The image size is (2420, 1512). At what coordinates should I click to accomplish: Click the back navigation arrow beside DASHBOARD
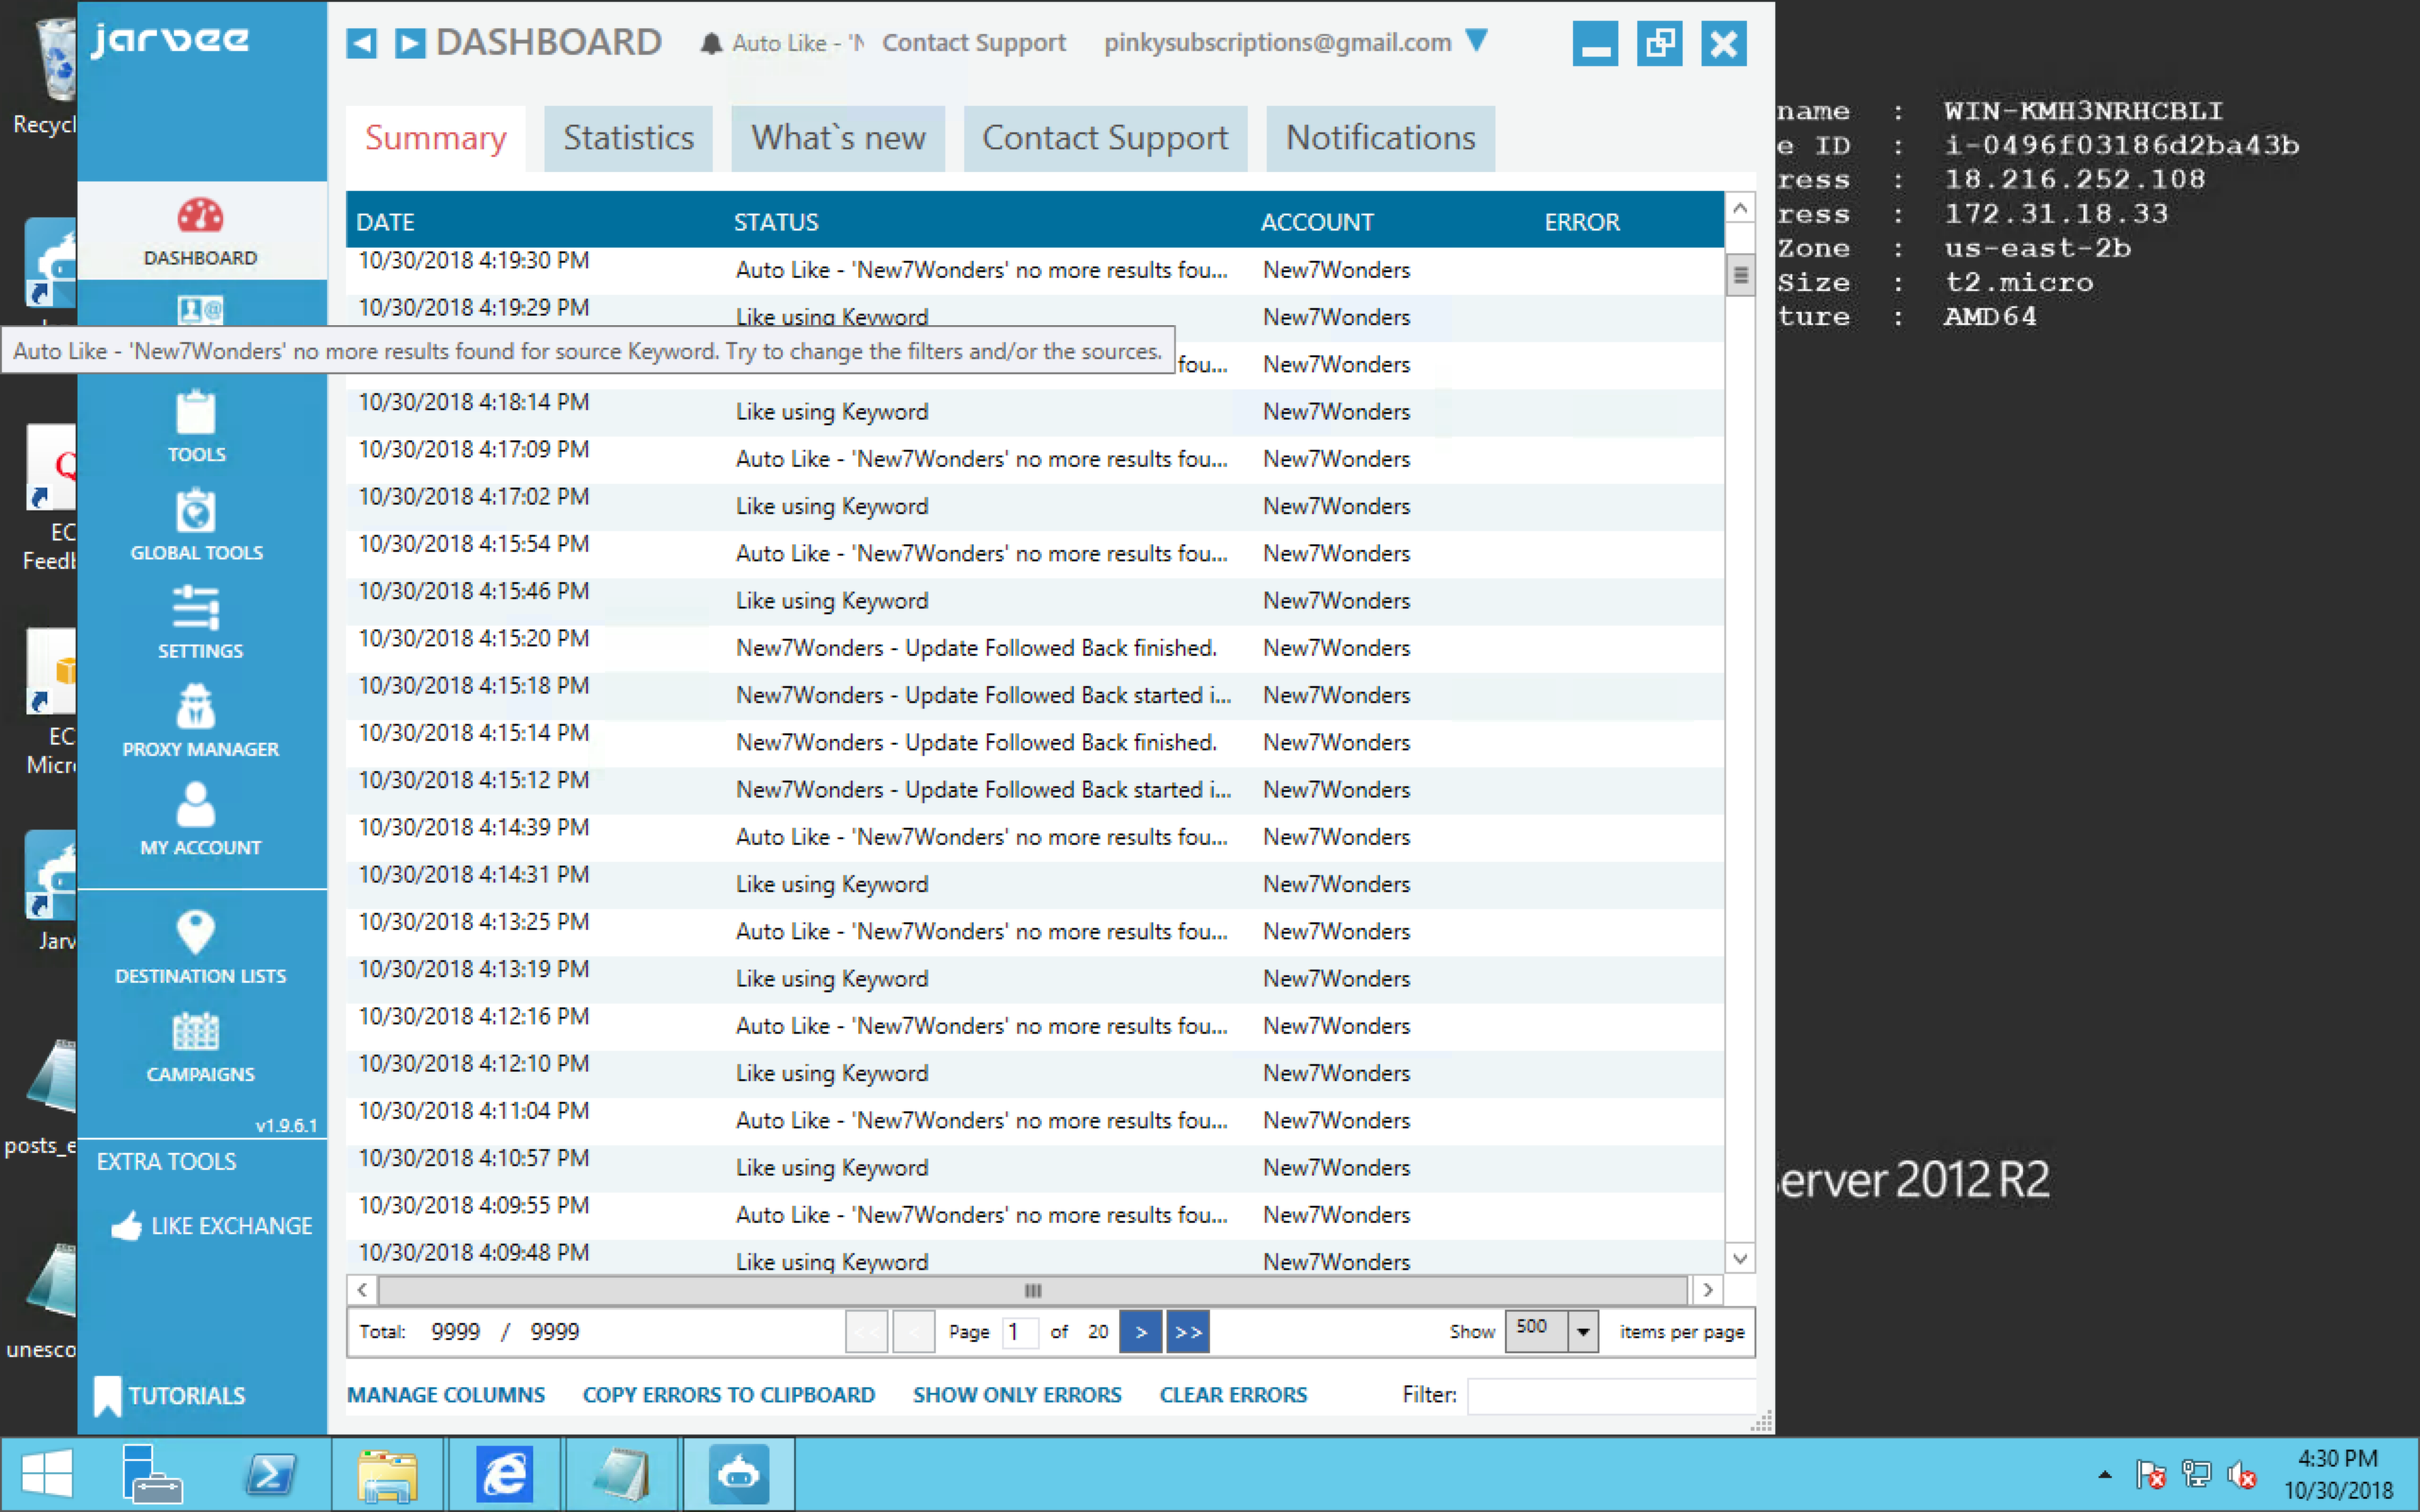pos(361,43)
